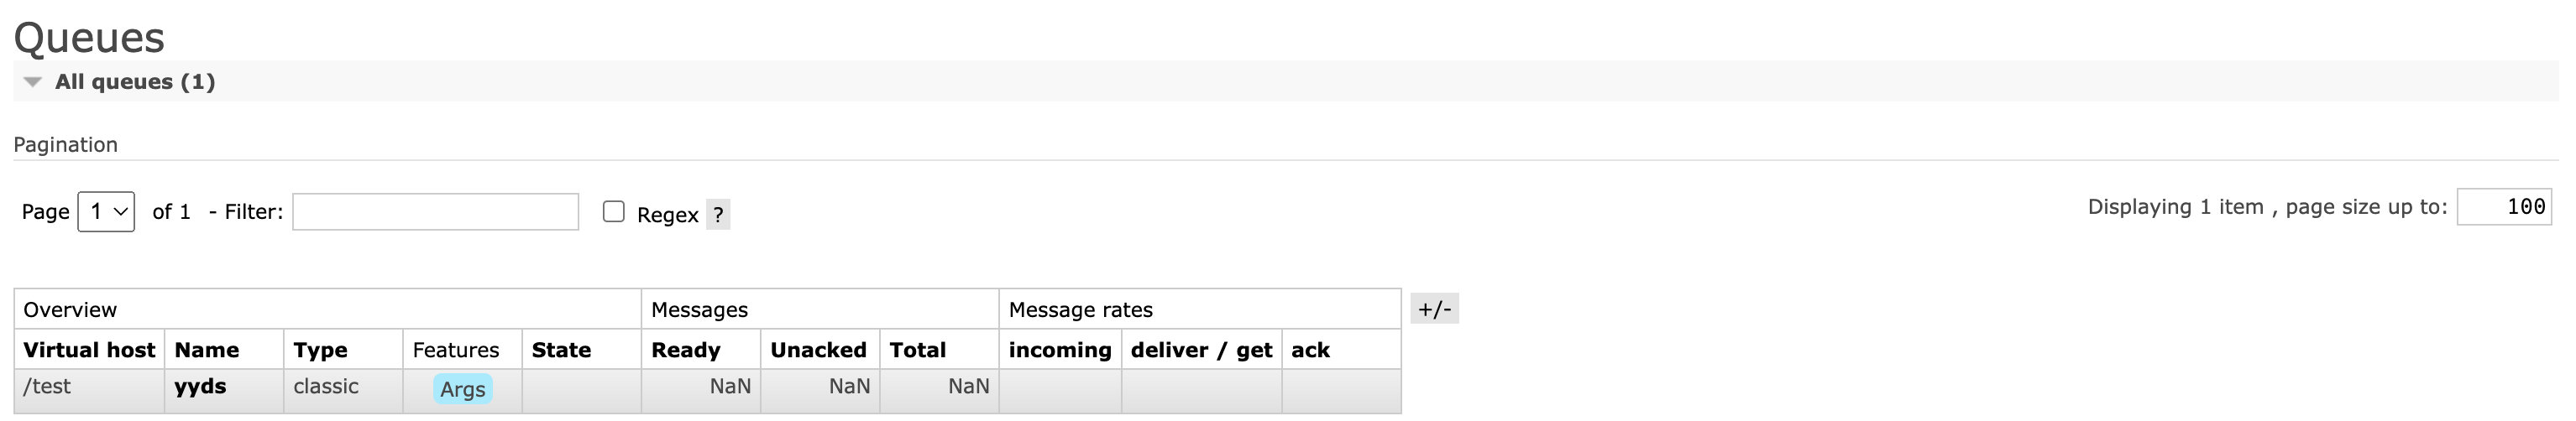Open the yyds queue link
This screenshot has height=421, width=2576.
coord(200,387)
